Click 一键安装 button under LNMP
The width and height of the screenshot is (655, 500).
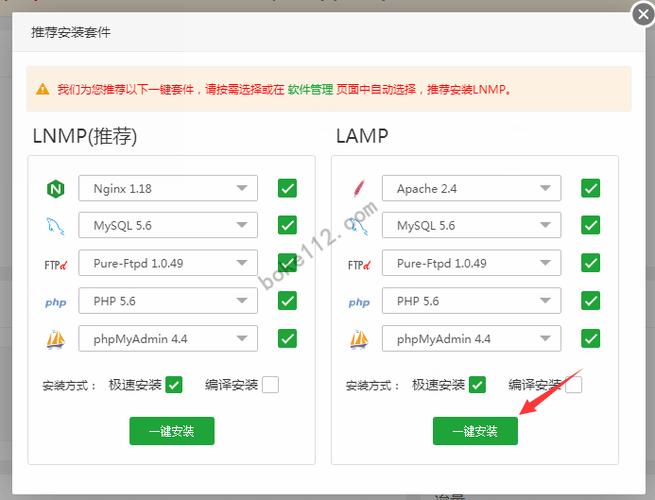[x=172, y=431]
